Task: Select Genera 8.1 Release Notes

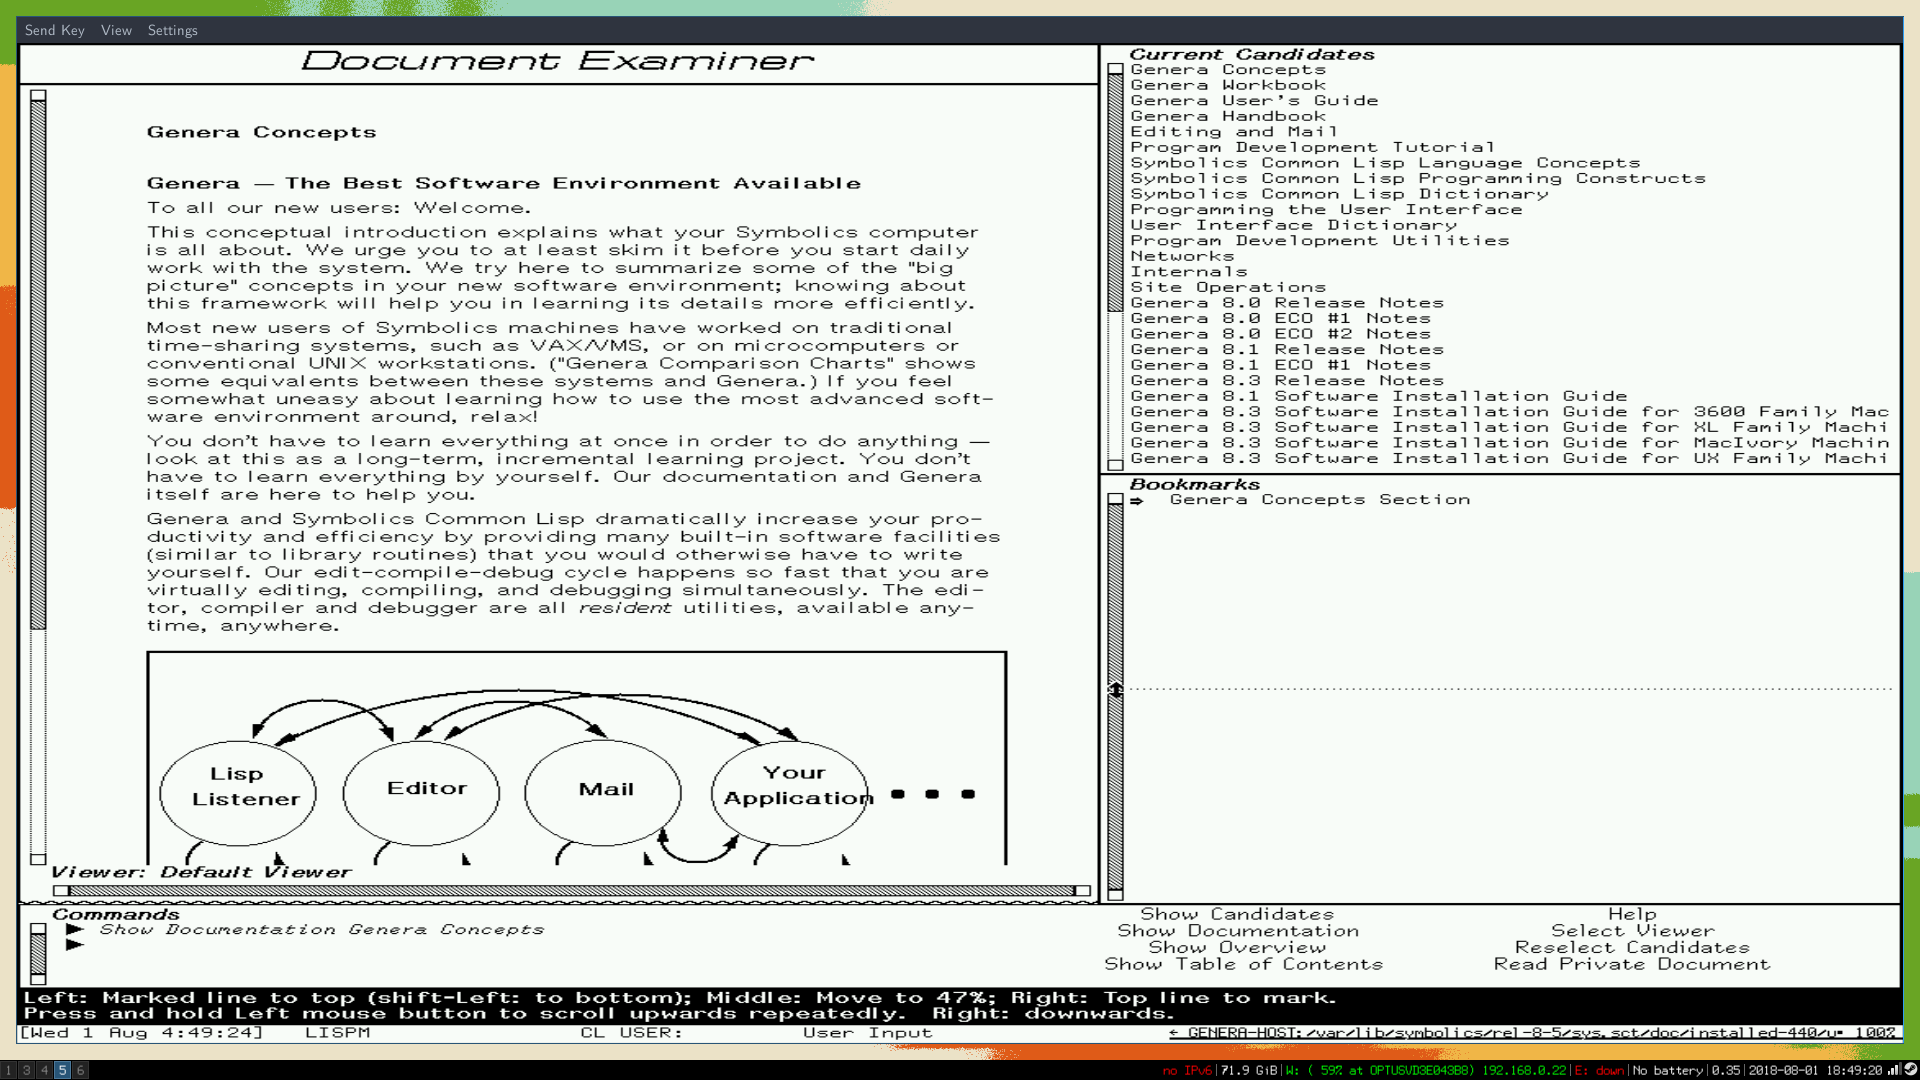Action: [x=1287, y=350]
